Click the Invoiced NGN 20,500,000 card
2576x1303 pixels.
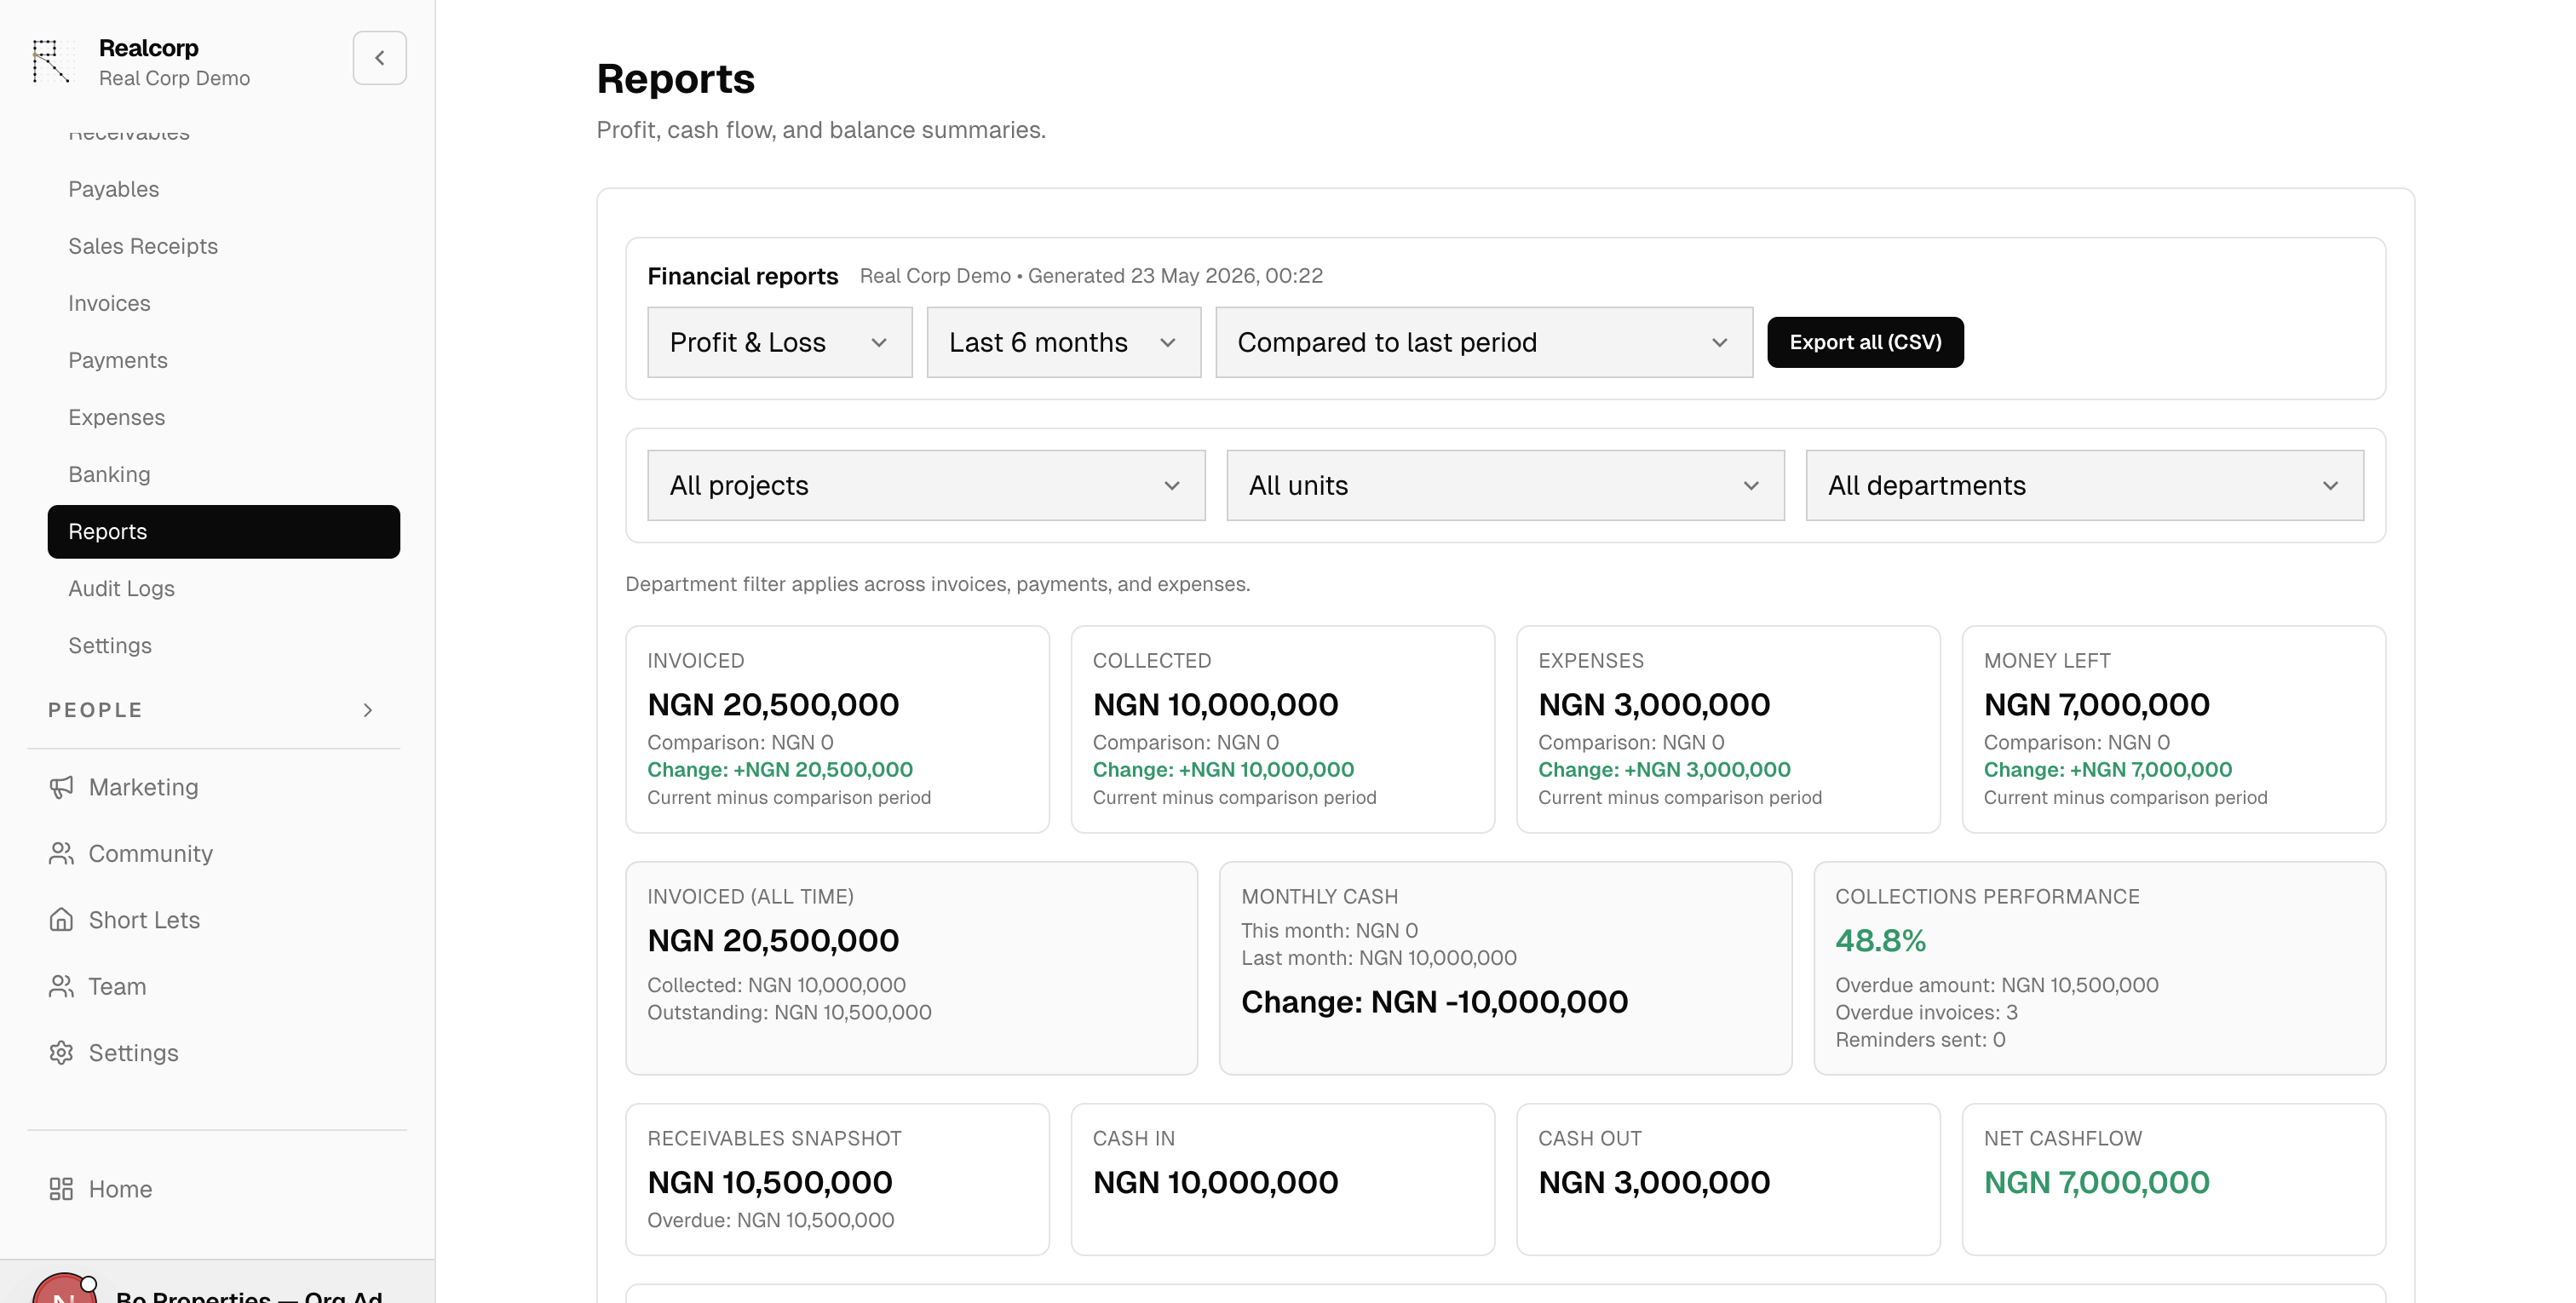coord(837,729)
